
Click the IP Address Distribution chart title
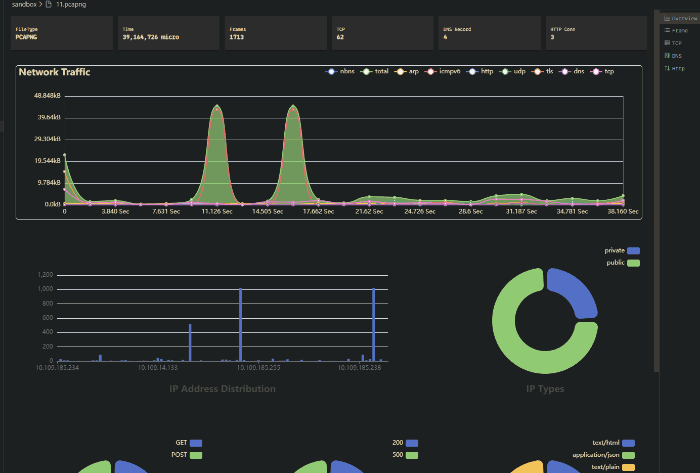coord(222,389)
